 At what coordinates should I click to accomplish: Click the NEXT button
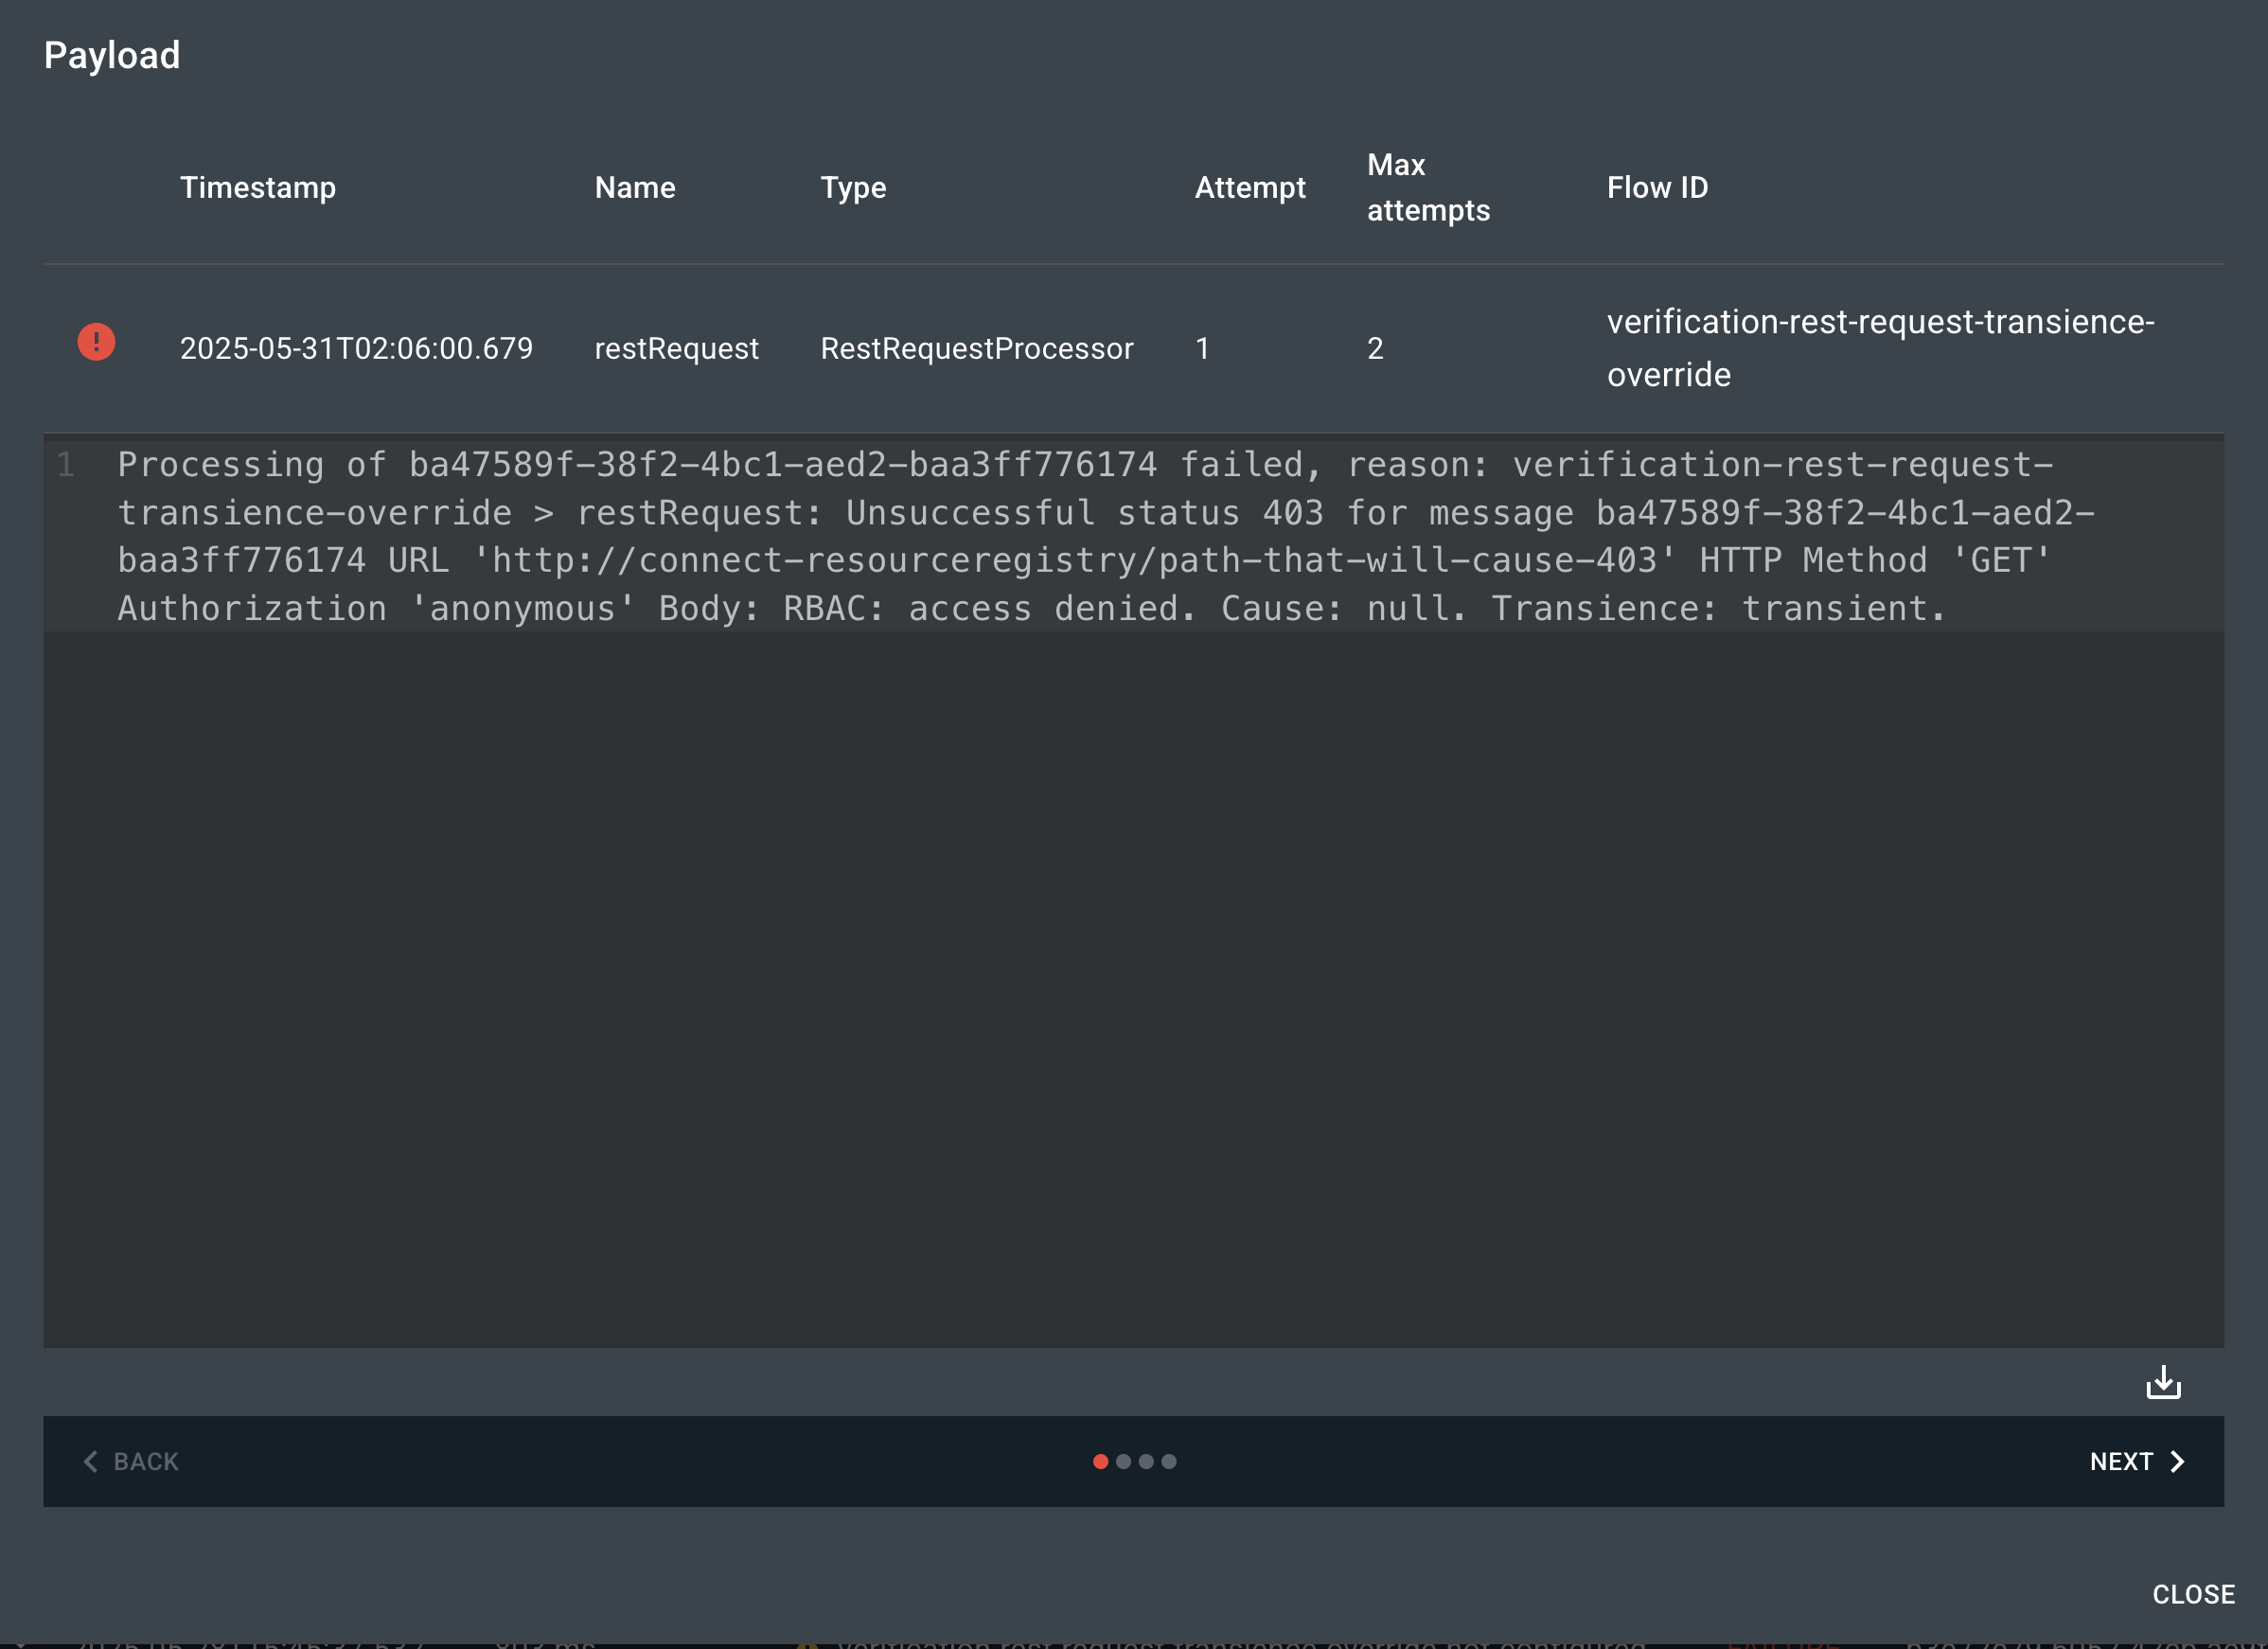[2122, 1461]
